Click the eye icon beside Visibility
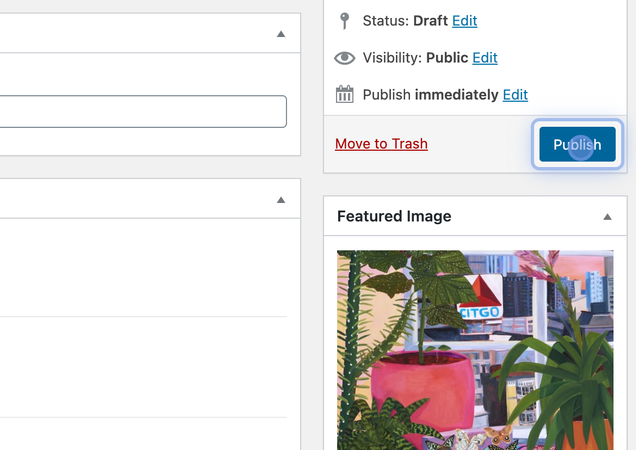 (x=344, y=58)
